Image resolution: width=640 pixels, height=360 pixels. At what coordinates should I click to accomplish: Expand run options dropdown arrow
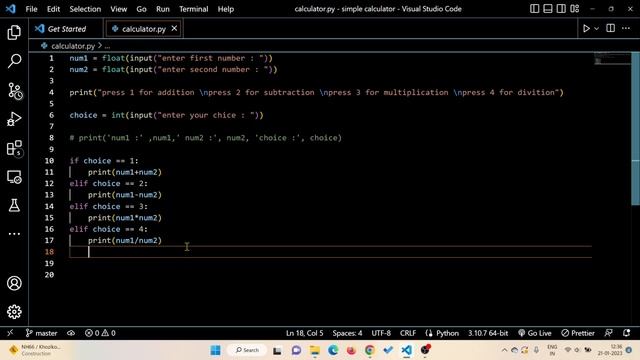[596, 29]
